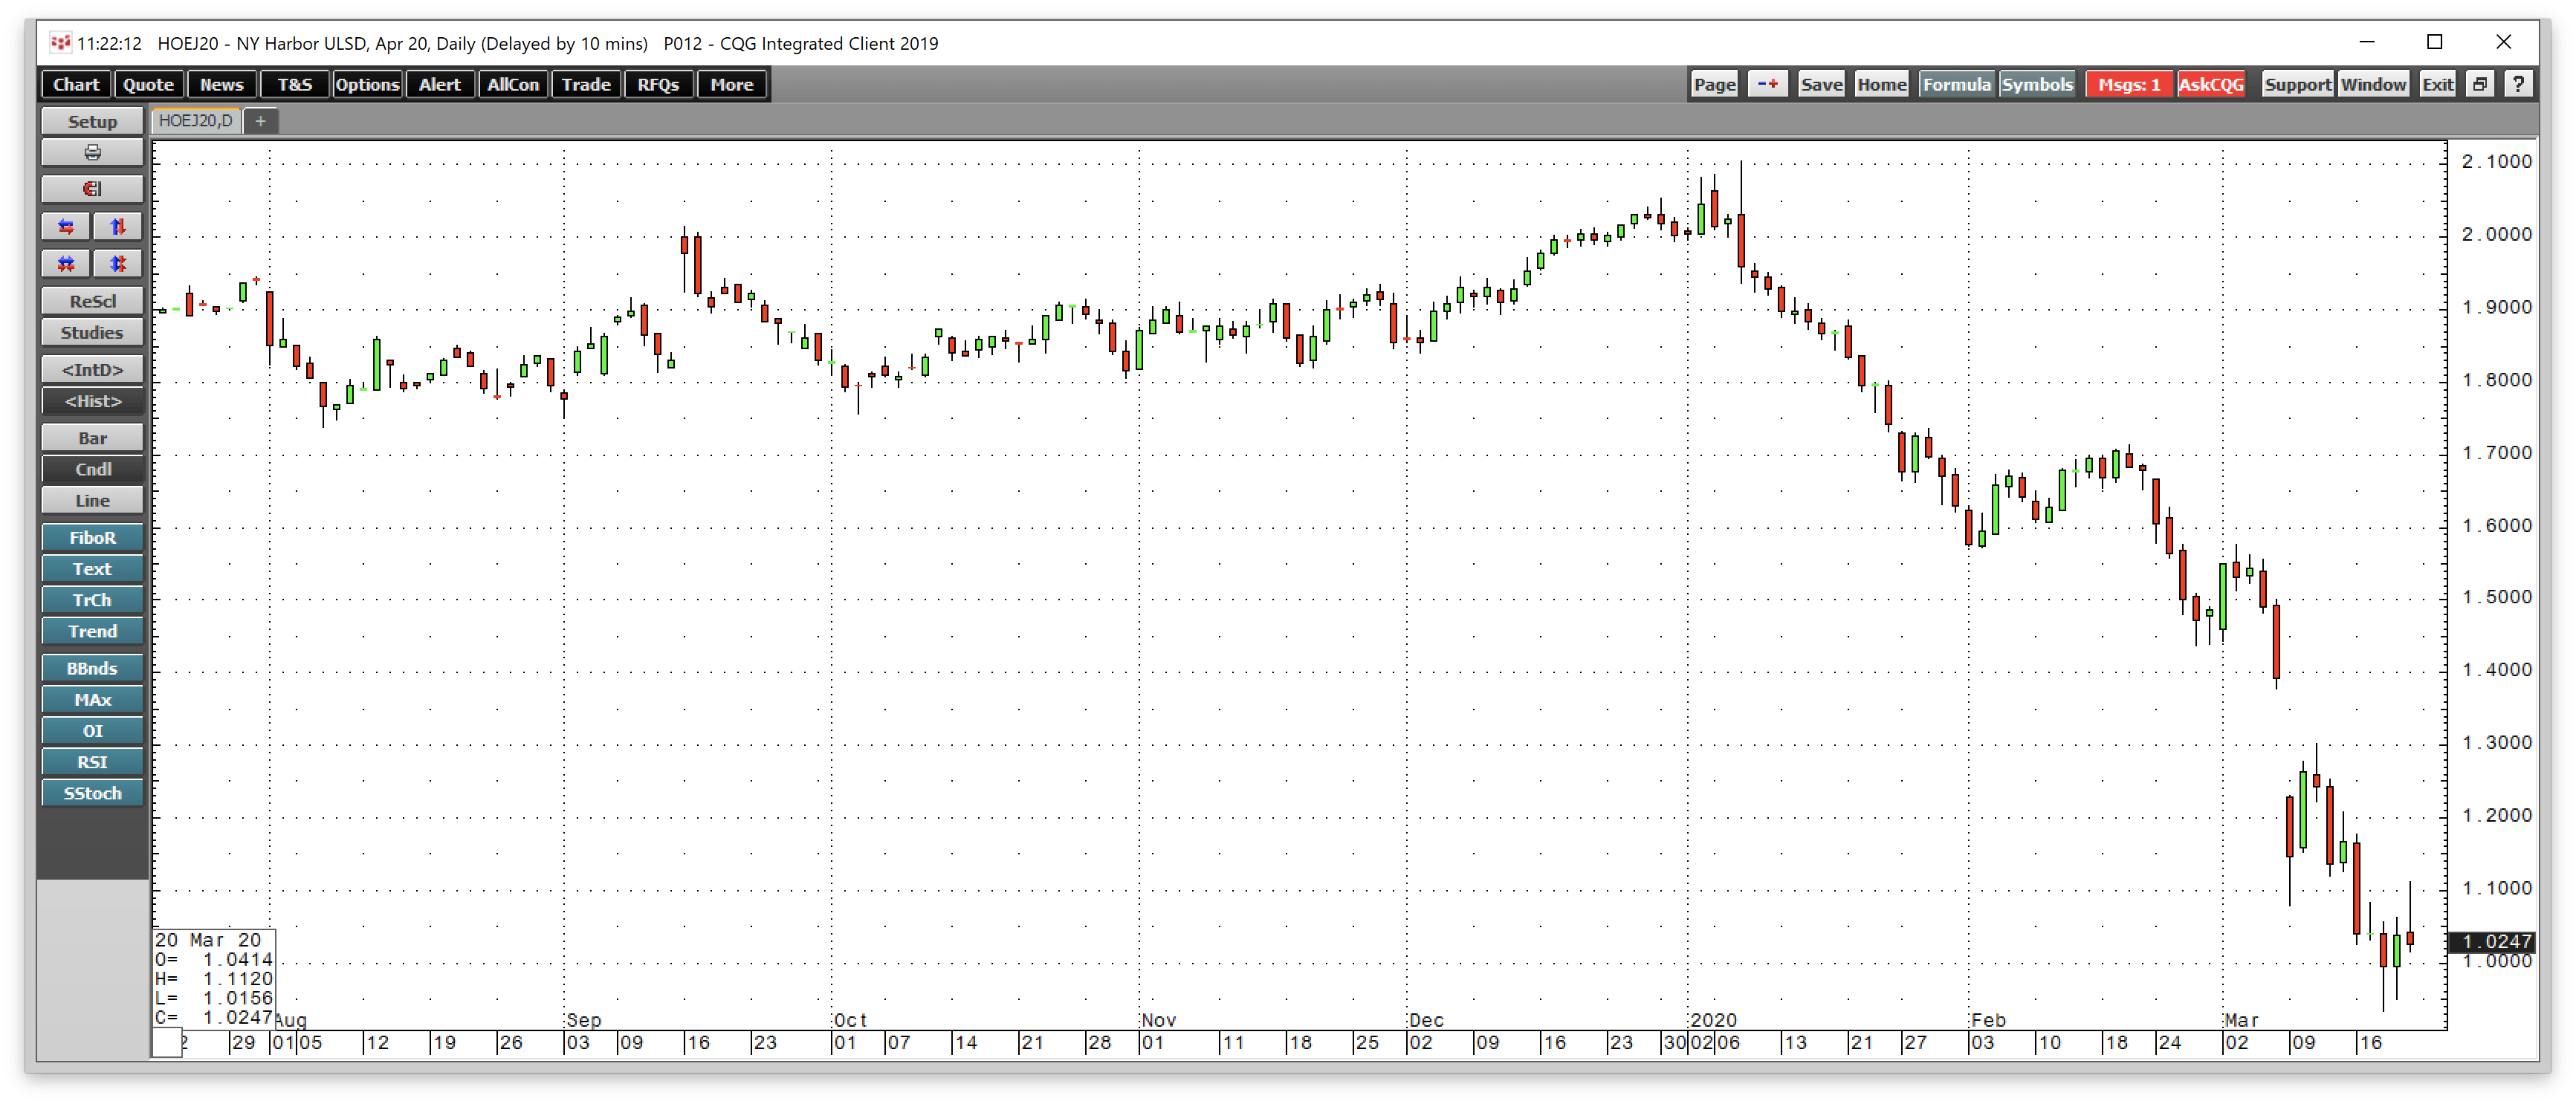Click the vertical compress arrows icon
This screenshot has height=1104, width=2576.
[x=118, y=264]
